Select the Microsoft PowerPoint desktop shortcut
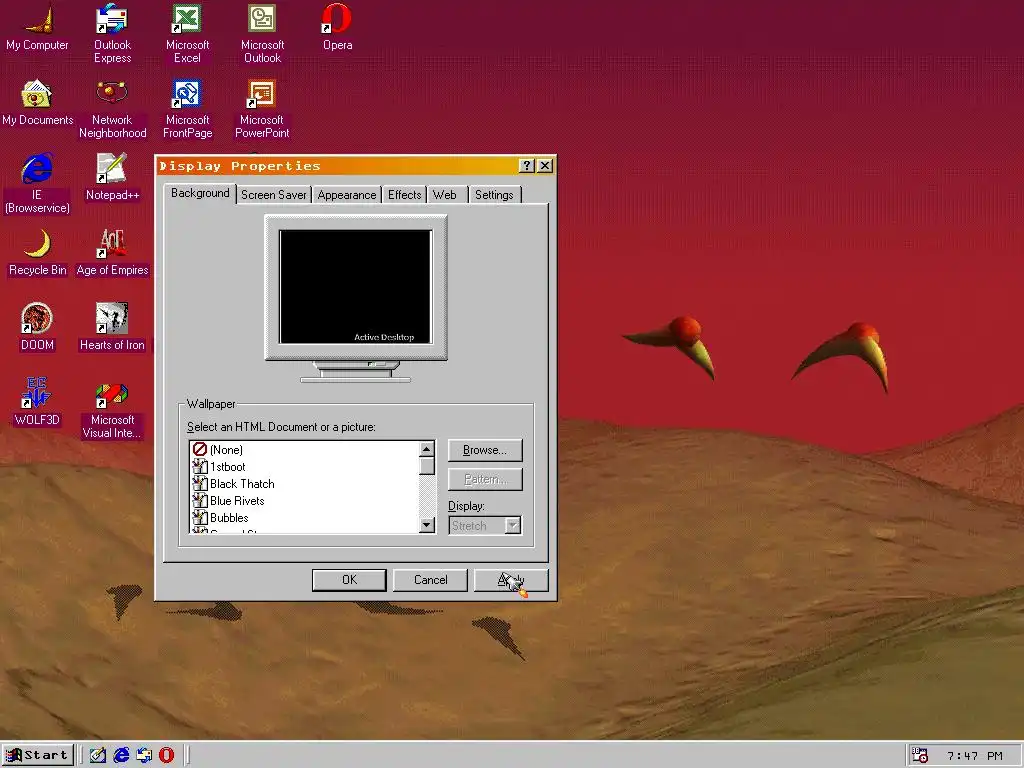 click(x=262, y=108)
